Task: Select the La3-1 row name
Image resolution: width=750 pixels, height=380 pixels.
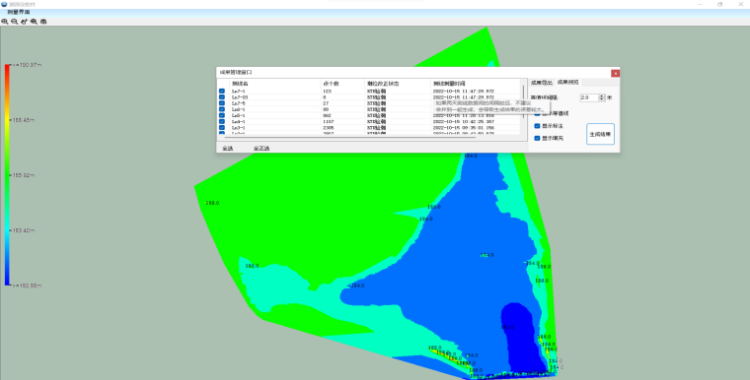Action: (x=238, y=128)
